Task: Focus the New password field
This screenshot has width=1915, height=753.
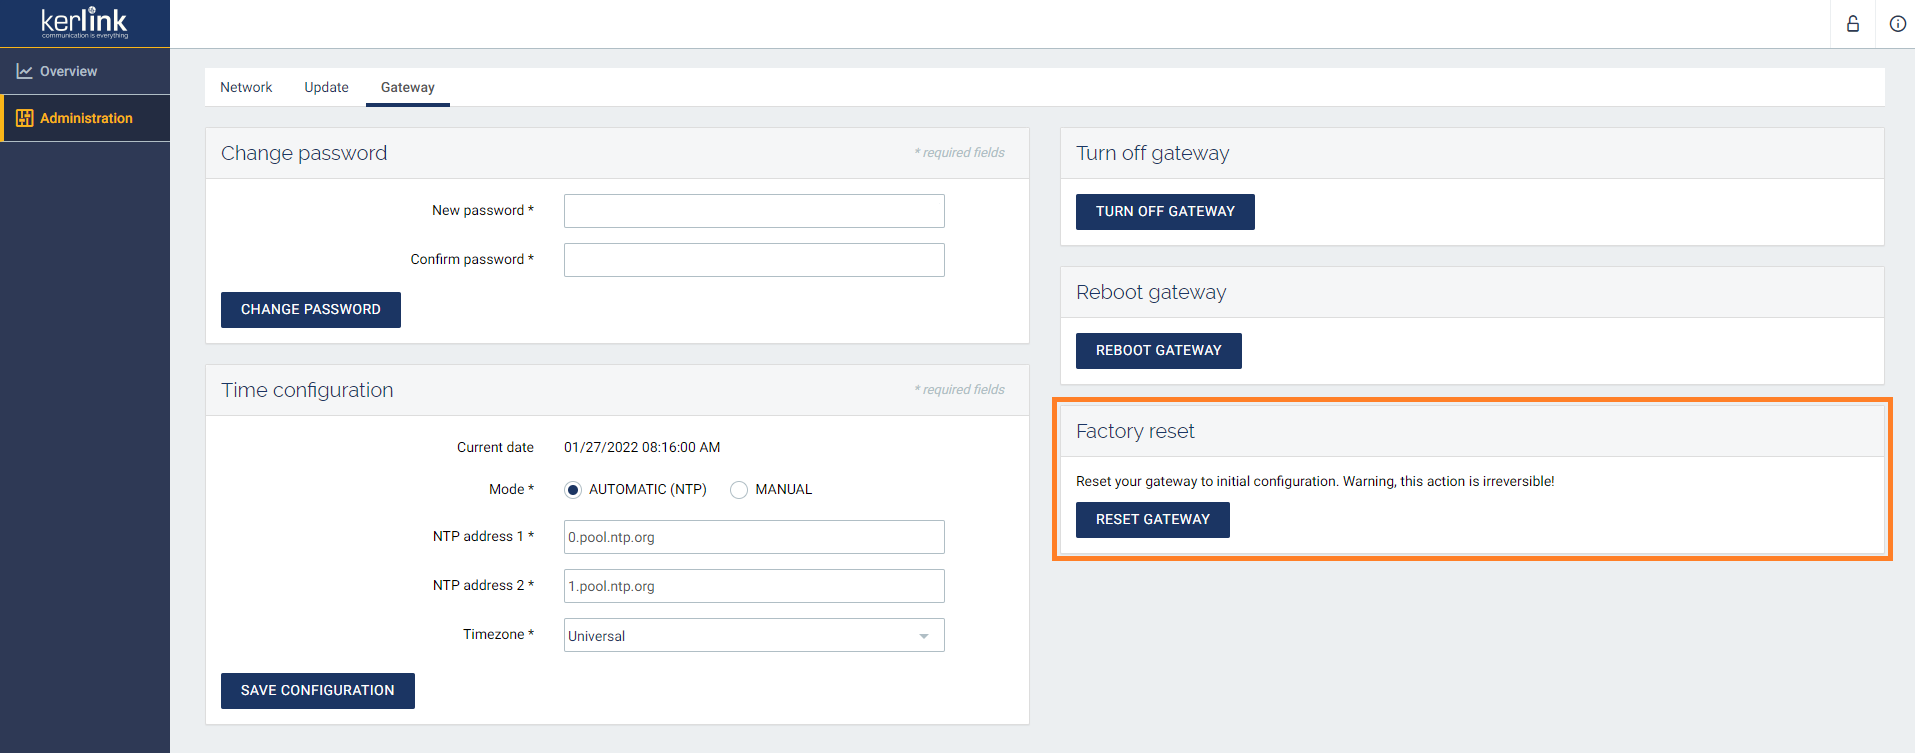Action: point(754,211)
